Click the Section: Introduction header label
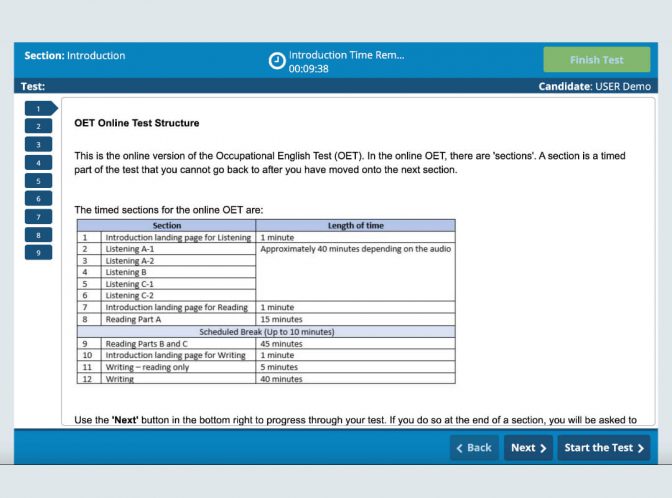Image resolution: width=672 pixels, height=498 pixels. coord(75,56)
